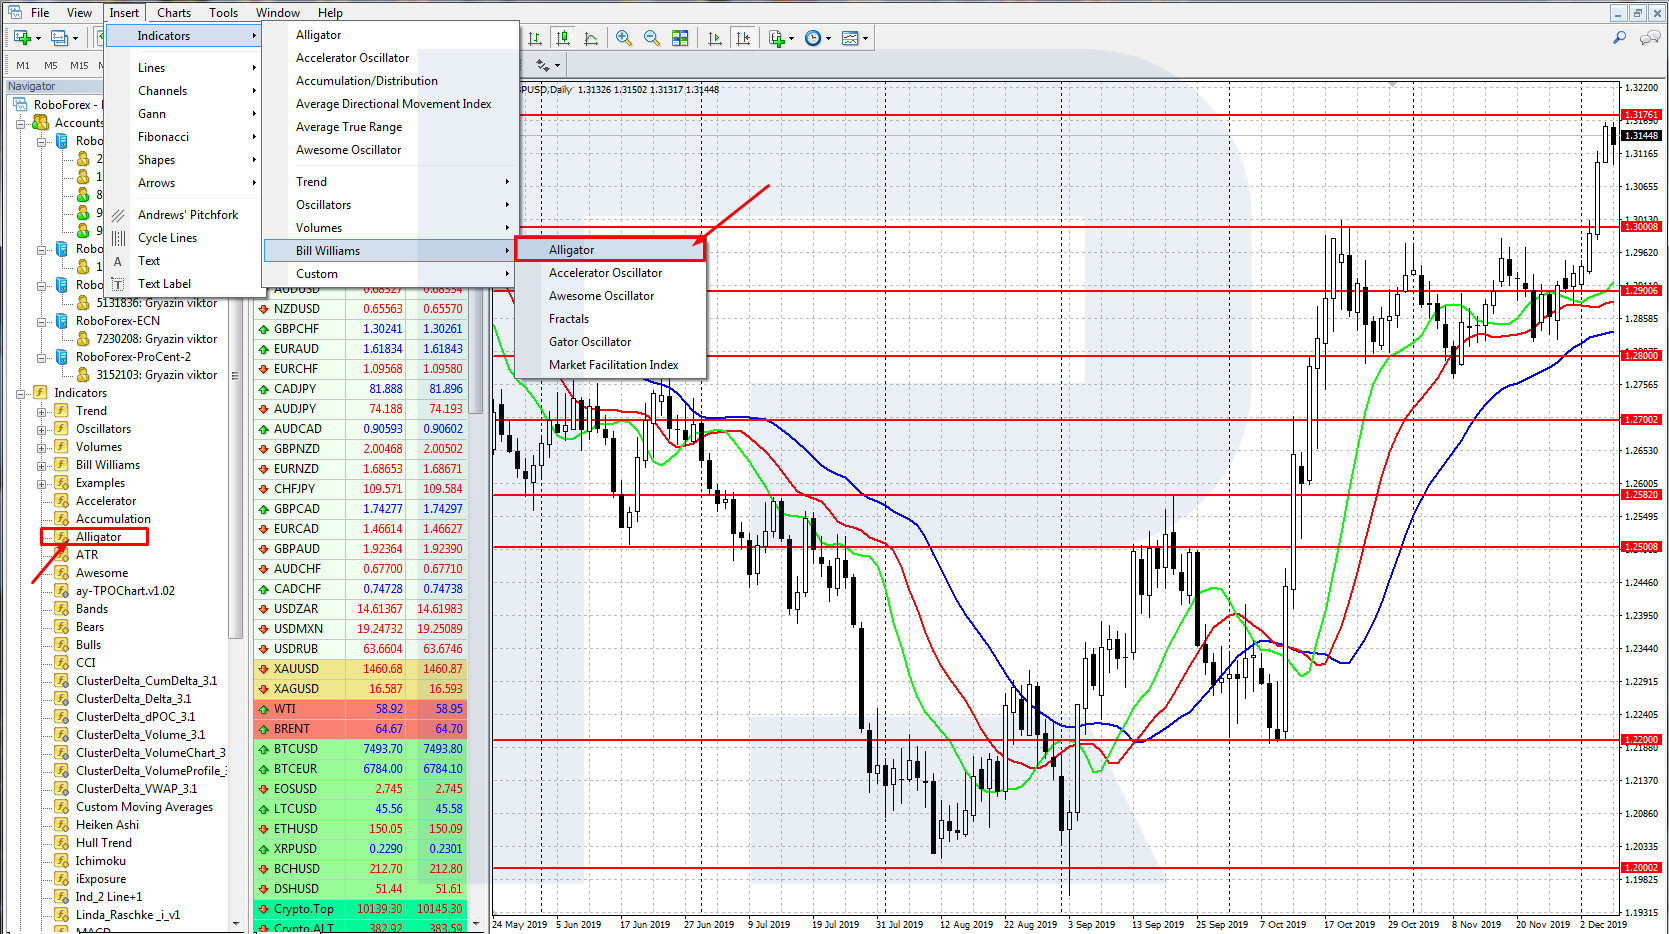The height and width of the screenshot is (934, 1669).
Task: Expand the Oscillators folder in Navigator
Action: pos(42,429)
